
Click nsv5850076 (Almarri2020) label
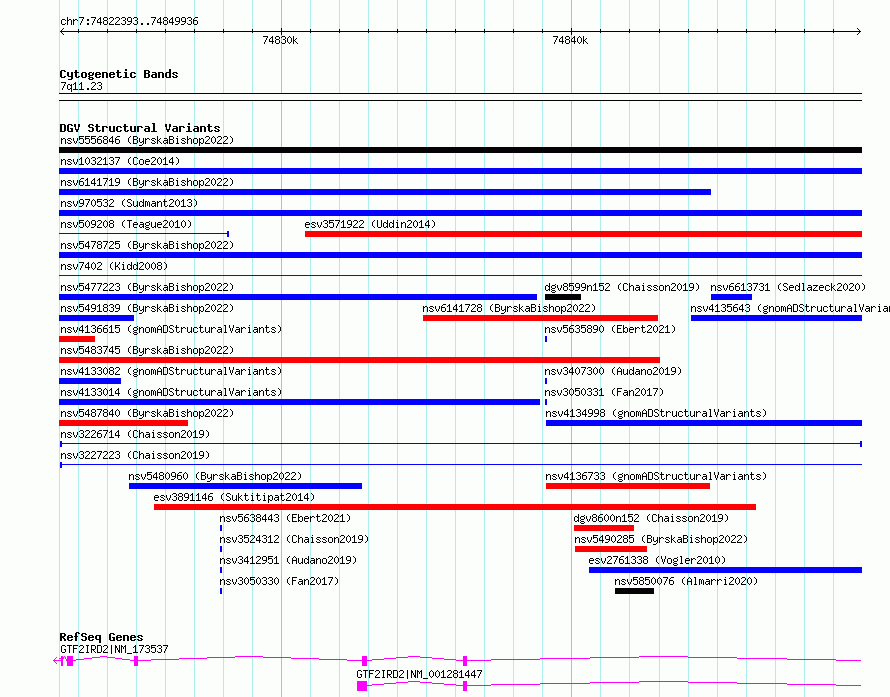click(686, 581)
